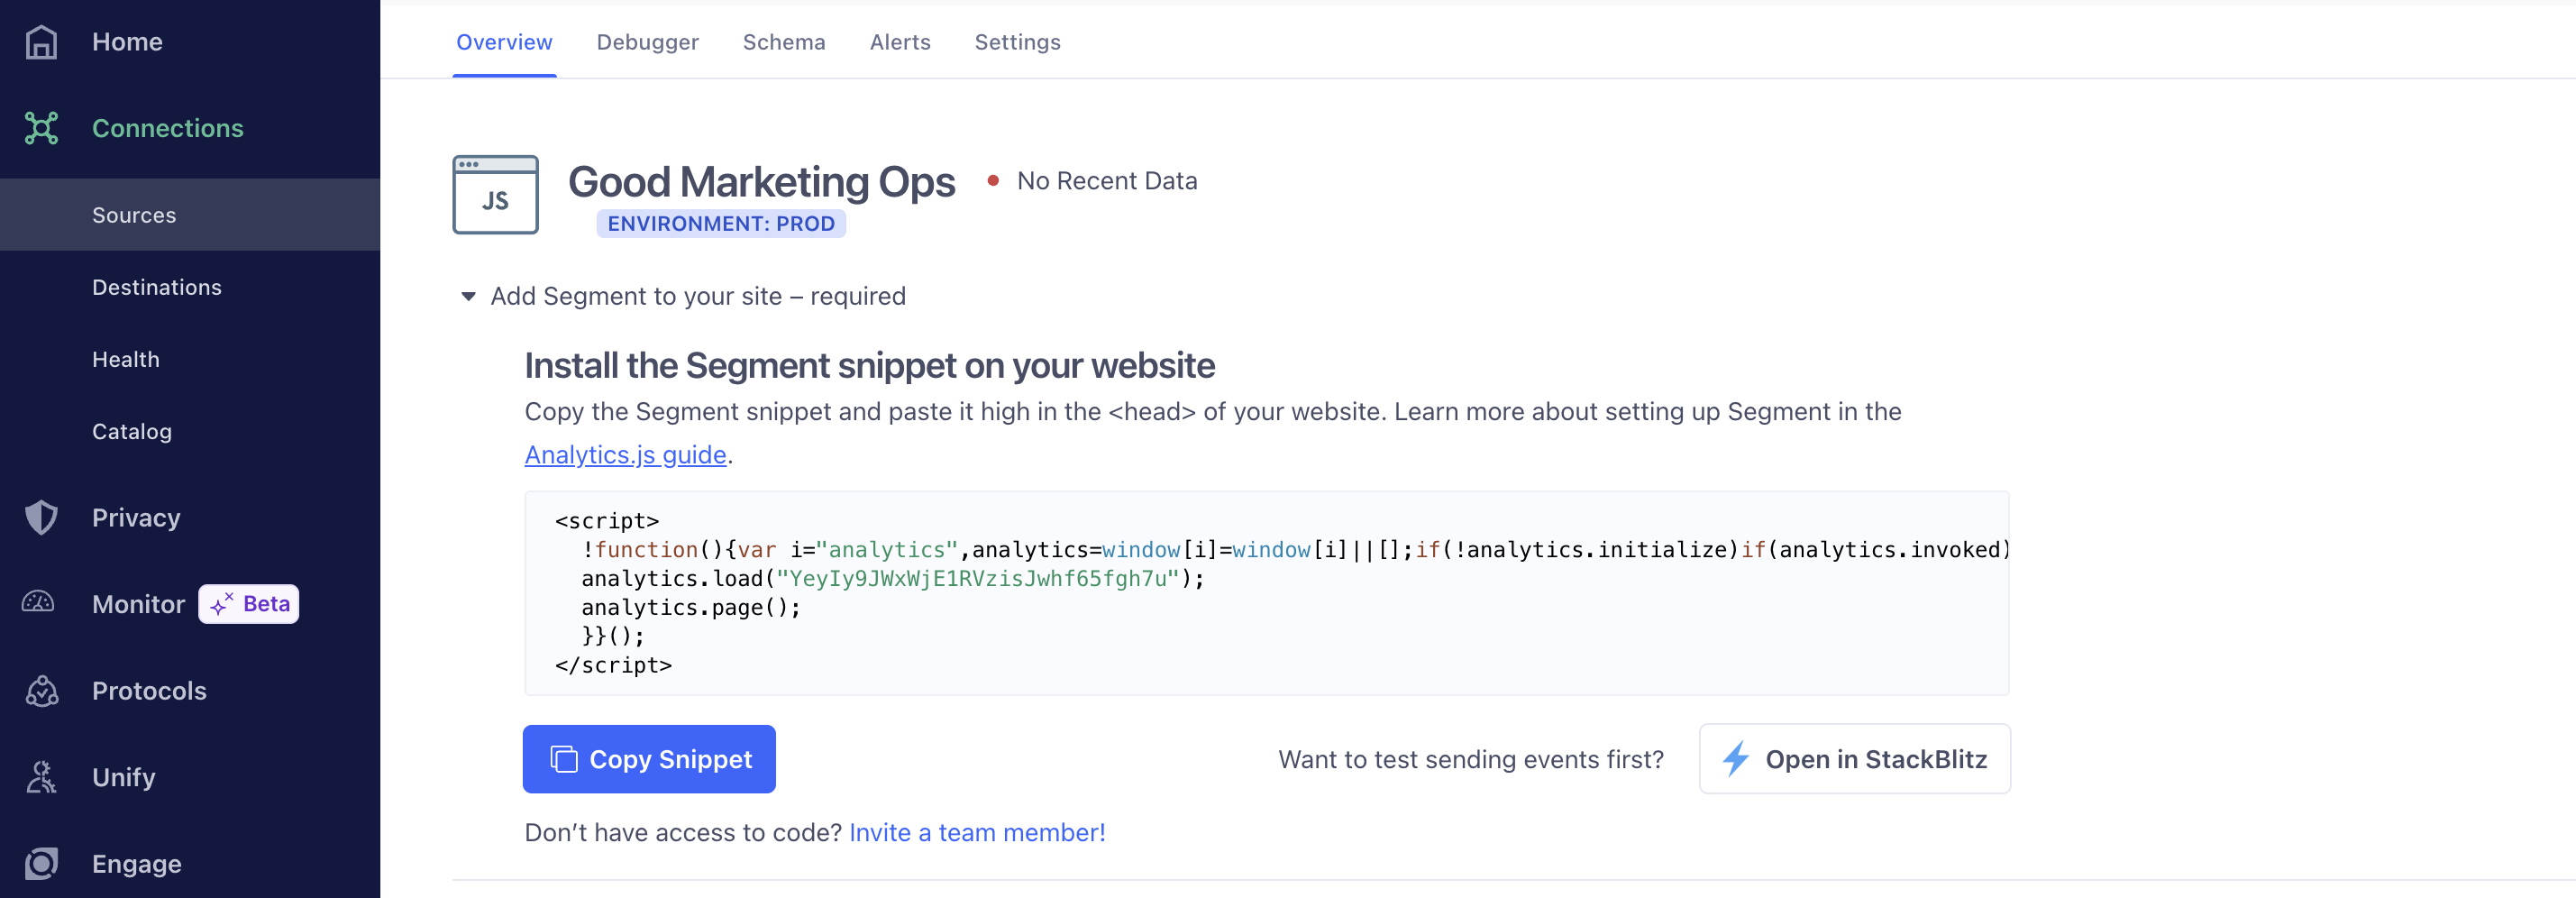Switch to the Overview tab
This screenshot has width=2576, height=898.
(504, 42)
